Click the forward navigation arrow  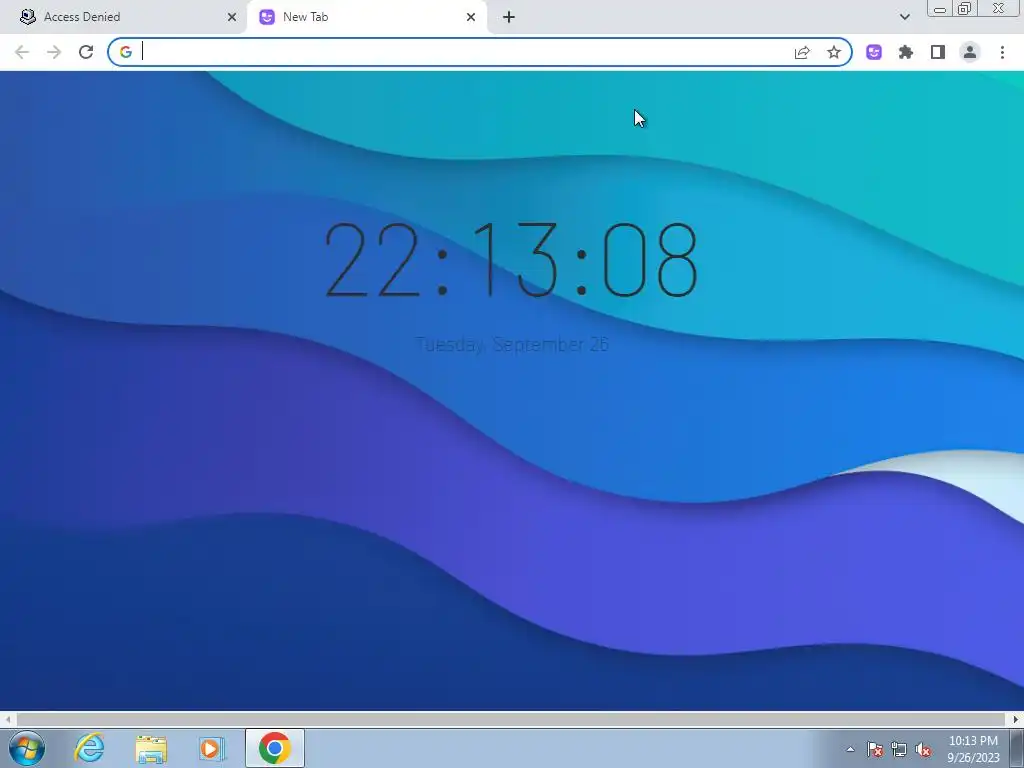tap(54, 52)
